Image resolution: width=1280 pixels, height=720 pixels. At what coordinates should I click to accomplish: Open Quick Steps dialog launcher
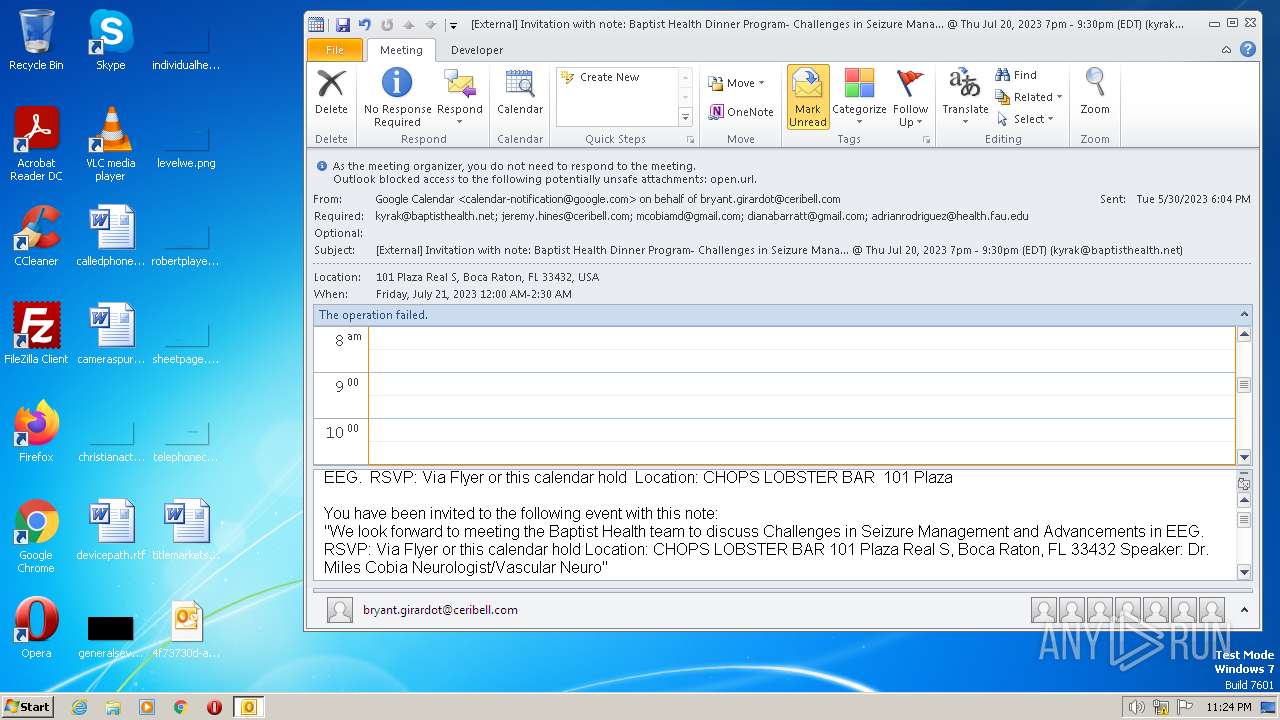[690, 140]
